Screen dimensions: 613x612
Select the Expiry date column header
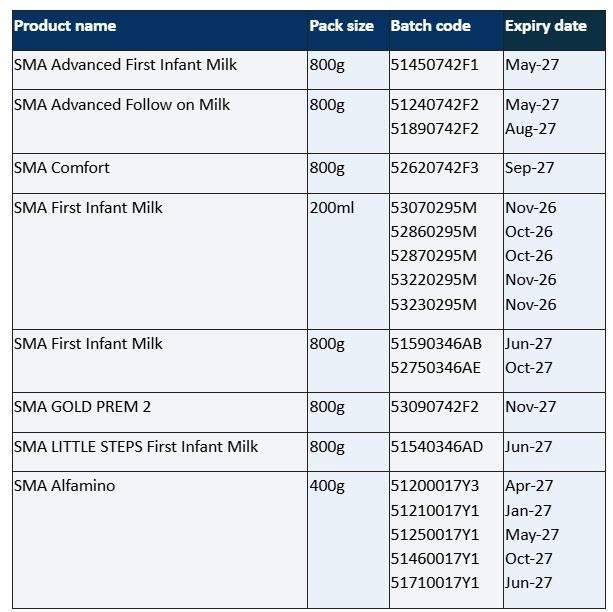click(546, 26)
